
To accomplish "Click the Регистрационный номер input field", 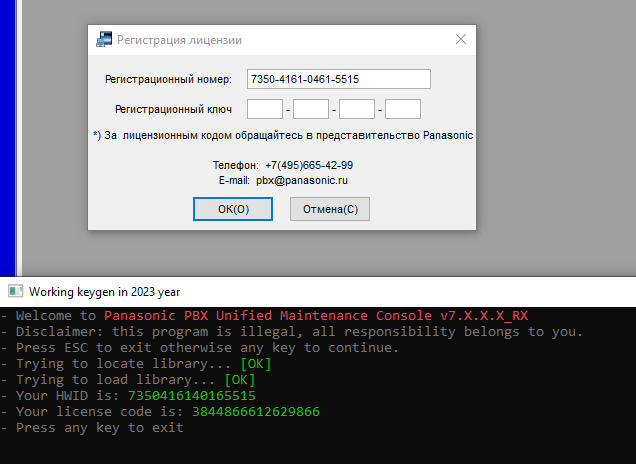I will coord(339,79).
